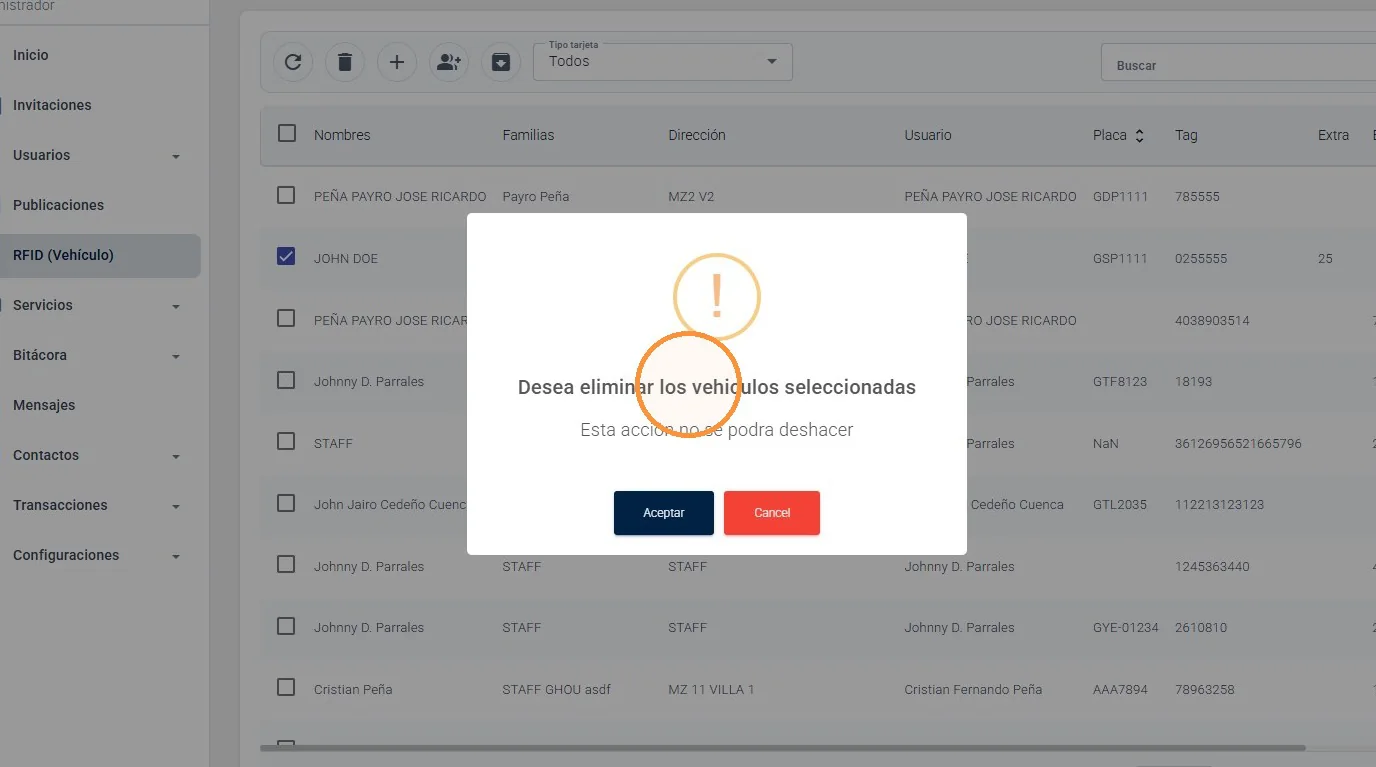Check the STAFF row with plate NaN
Screen dimensions: 1376x767
tap(286, 441)
